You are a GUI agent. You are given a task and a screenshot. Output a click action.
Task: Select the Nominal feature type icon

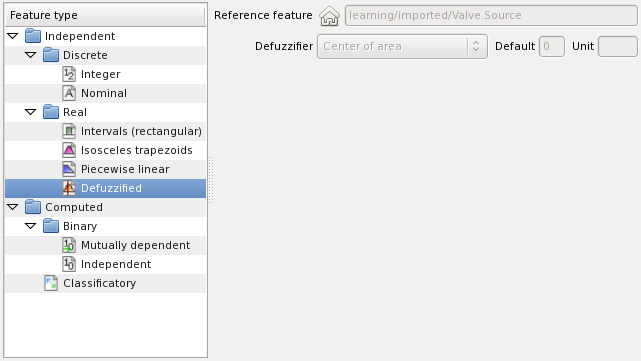pos(69,93)
